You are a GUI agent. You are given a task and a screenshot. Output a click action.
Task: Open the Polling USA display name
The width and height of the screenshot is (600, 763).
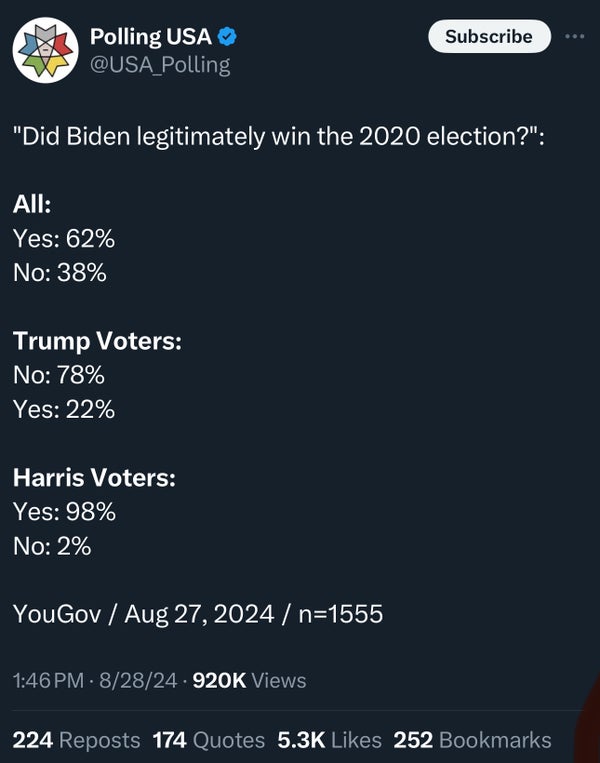151,36
